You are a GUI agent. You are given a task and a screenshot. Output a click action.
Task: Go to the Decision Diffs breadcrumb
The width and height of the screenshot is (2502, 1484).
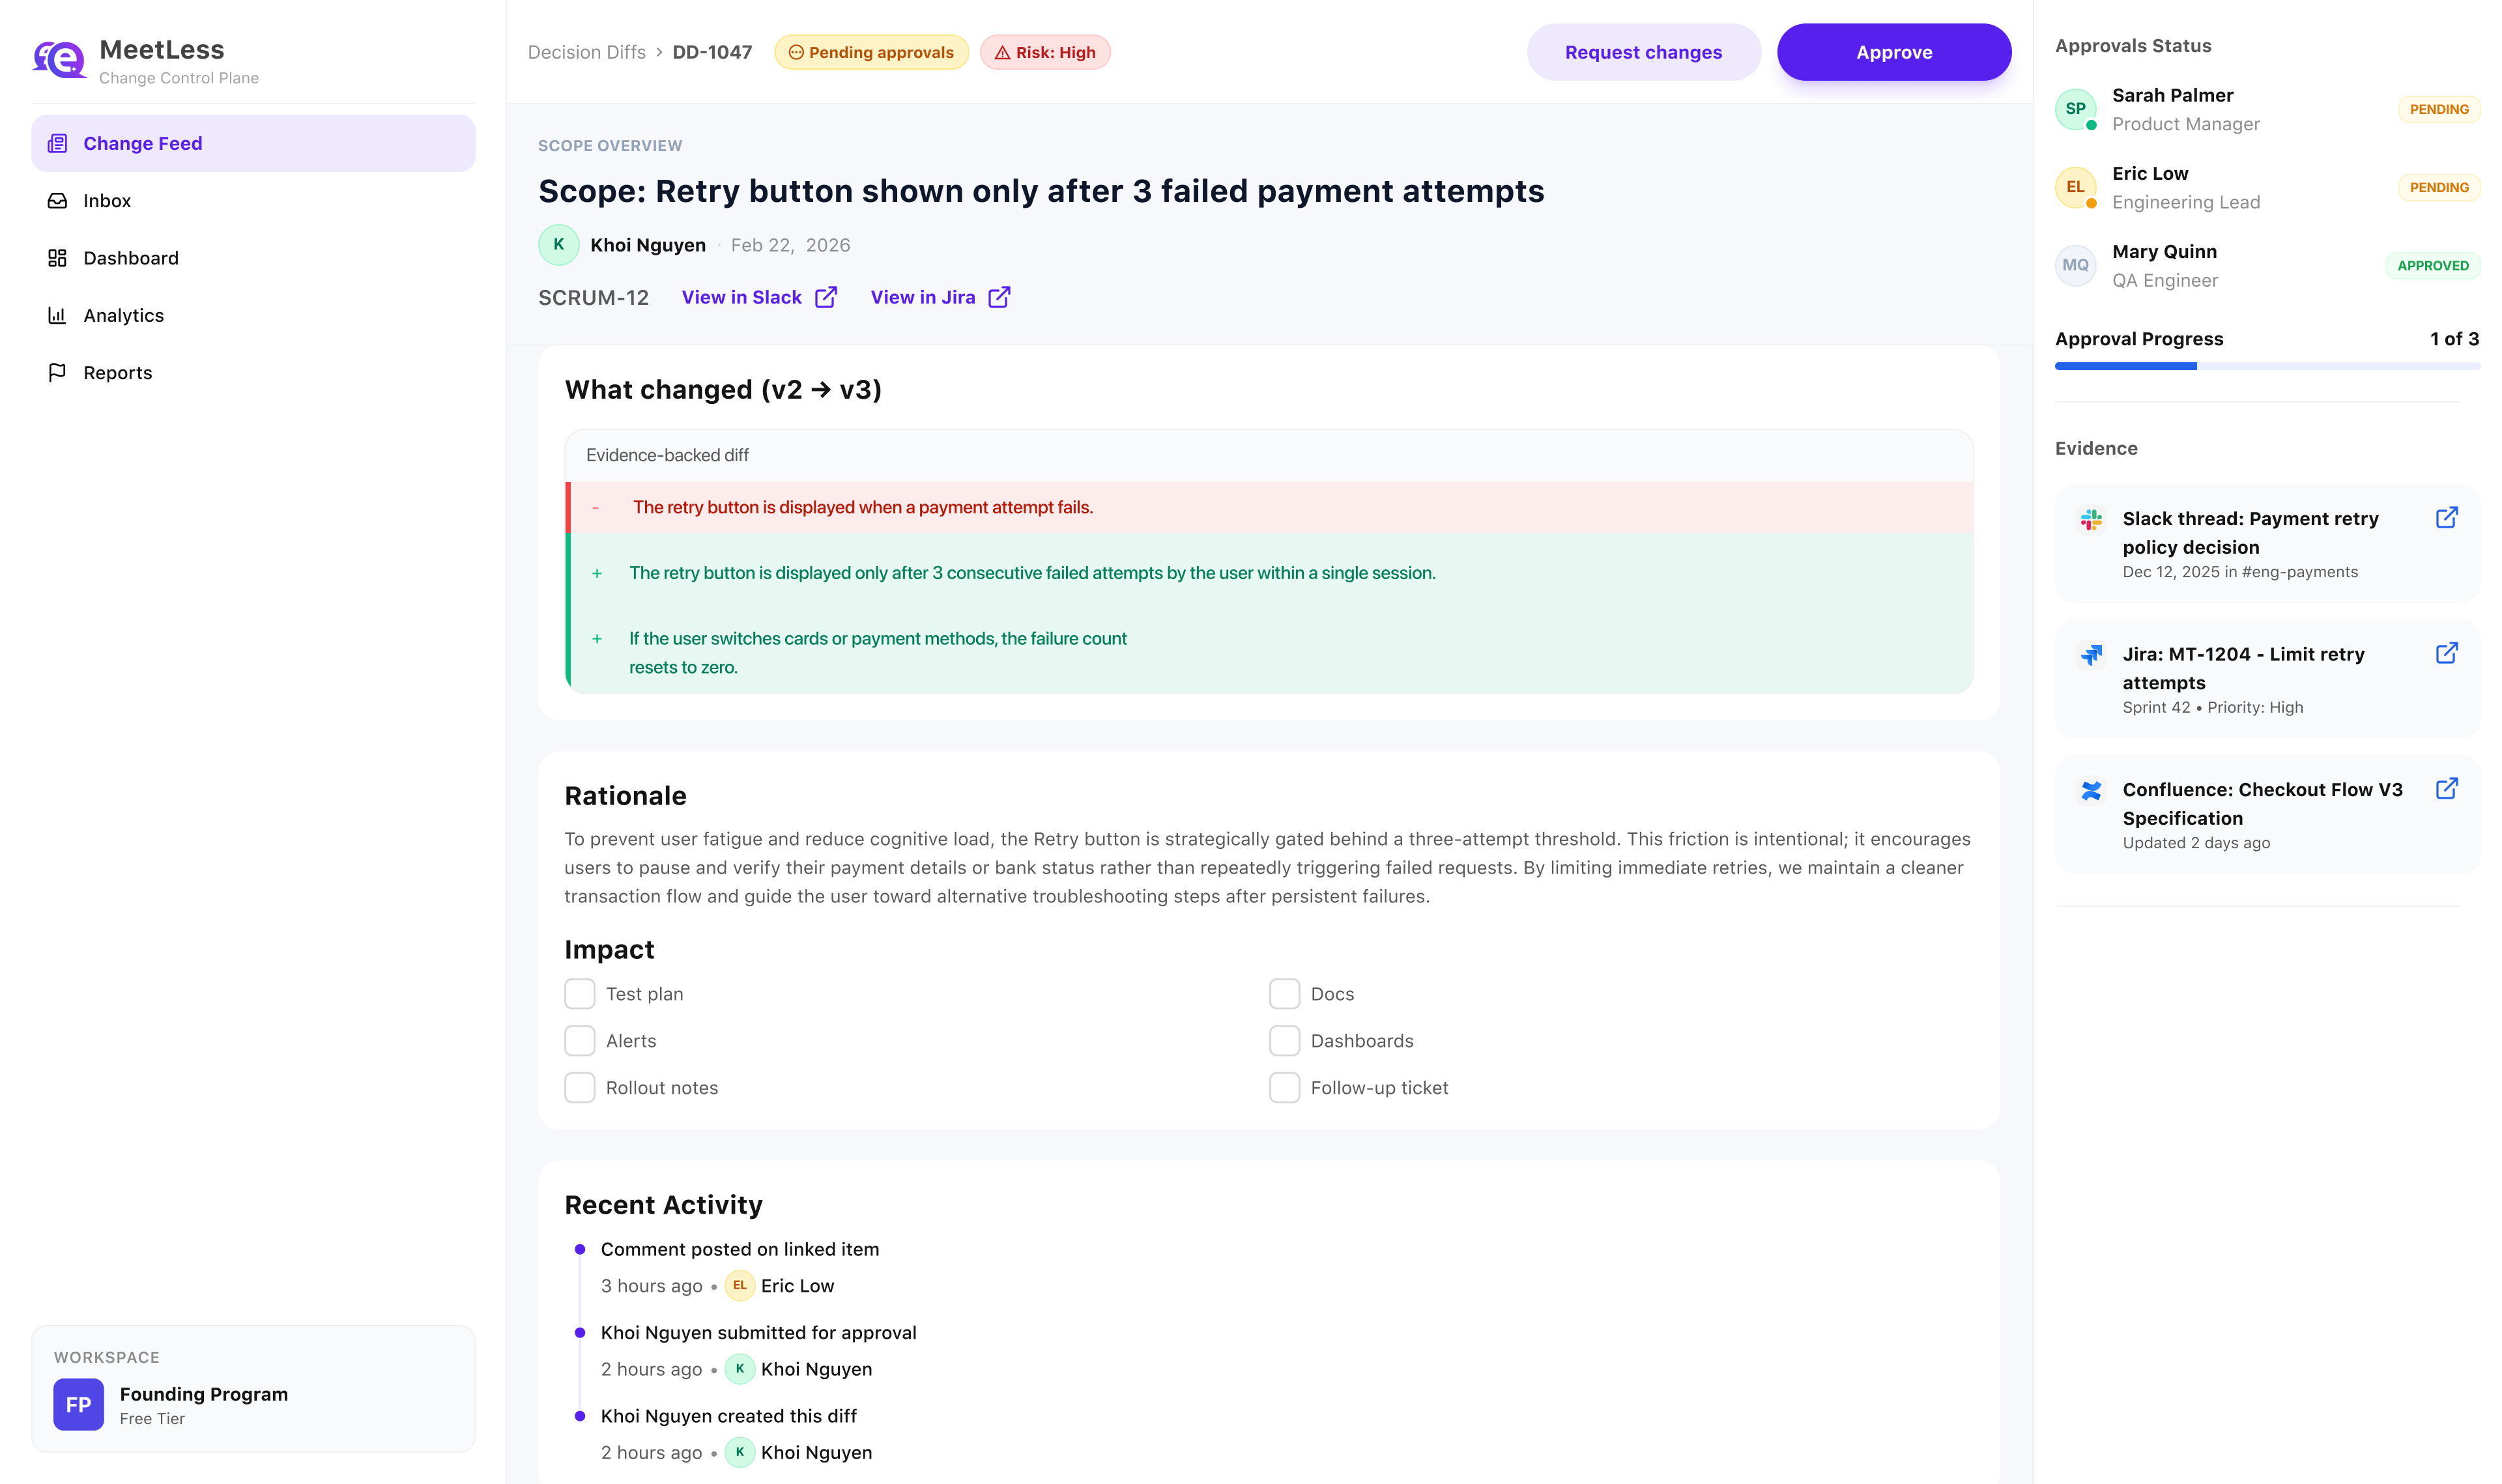tap(587, 53)
